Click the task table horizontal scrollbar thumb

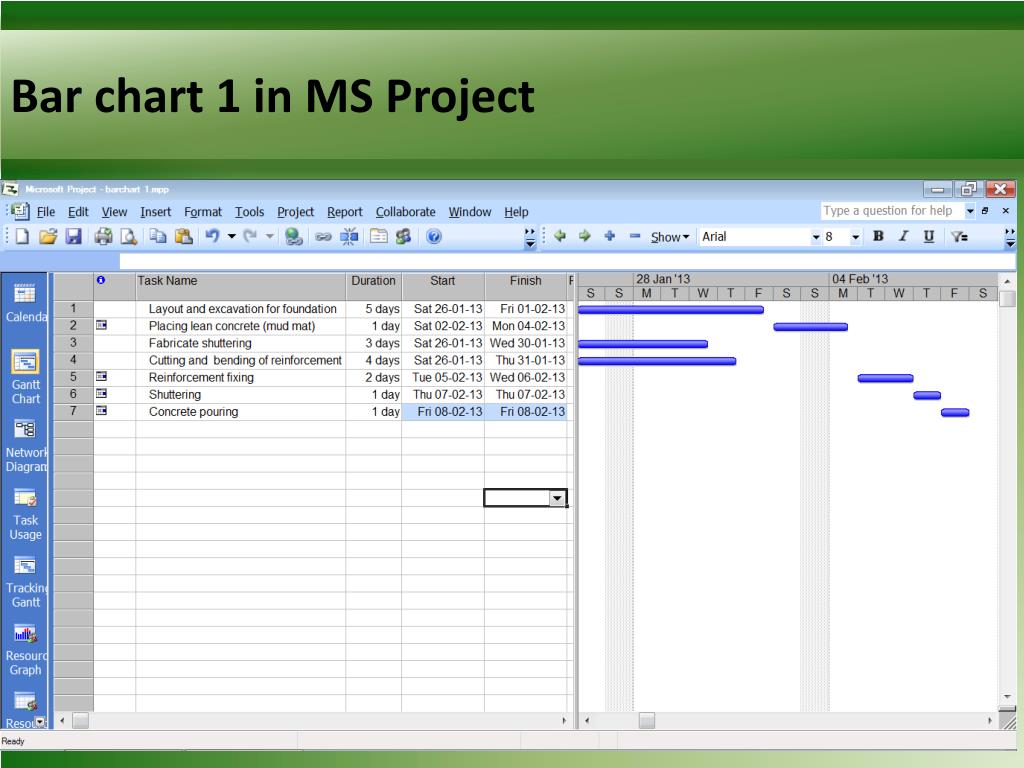click(80, 720)
